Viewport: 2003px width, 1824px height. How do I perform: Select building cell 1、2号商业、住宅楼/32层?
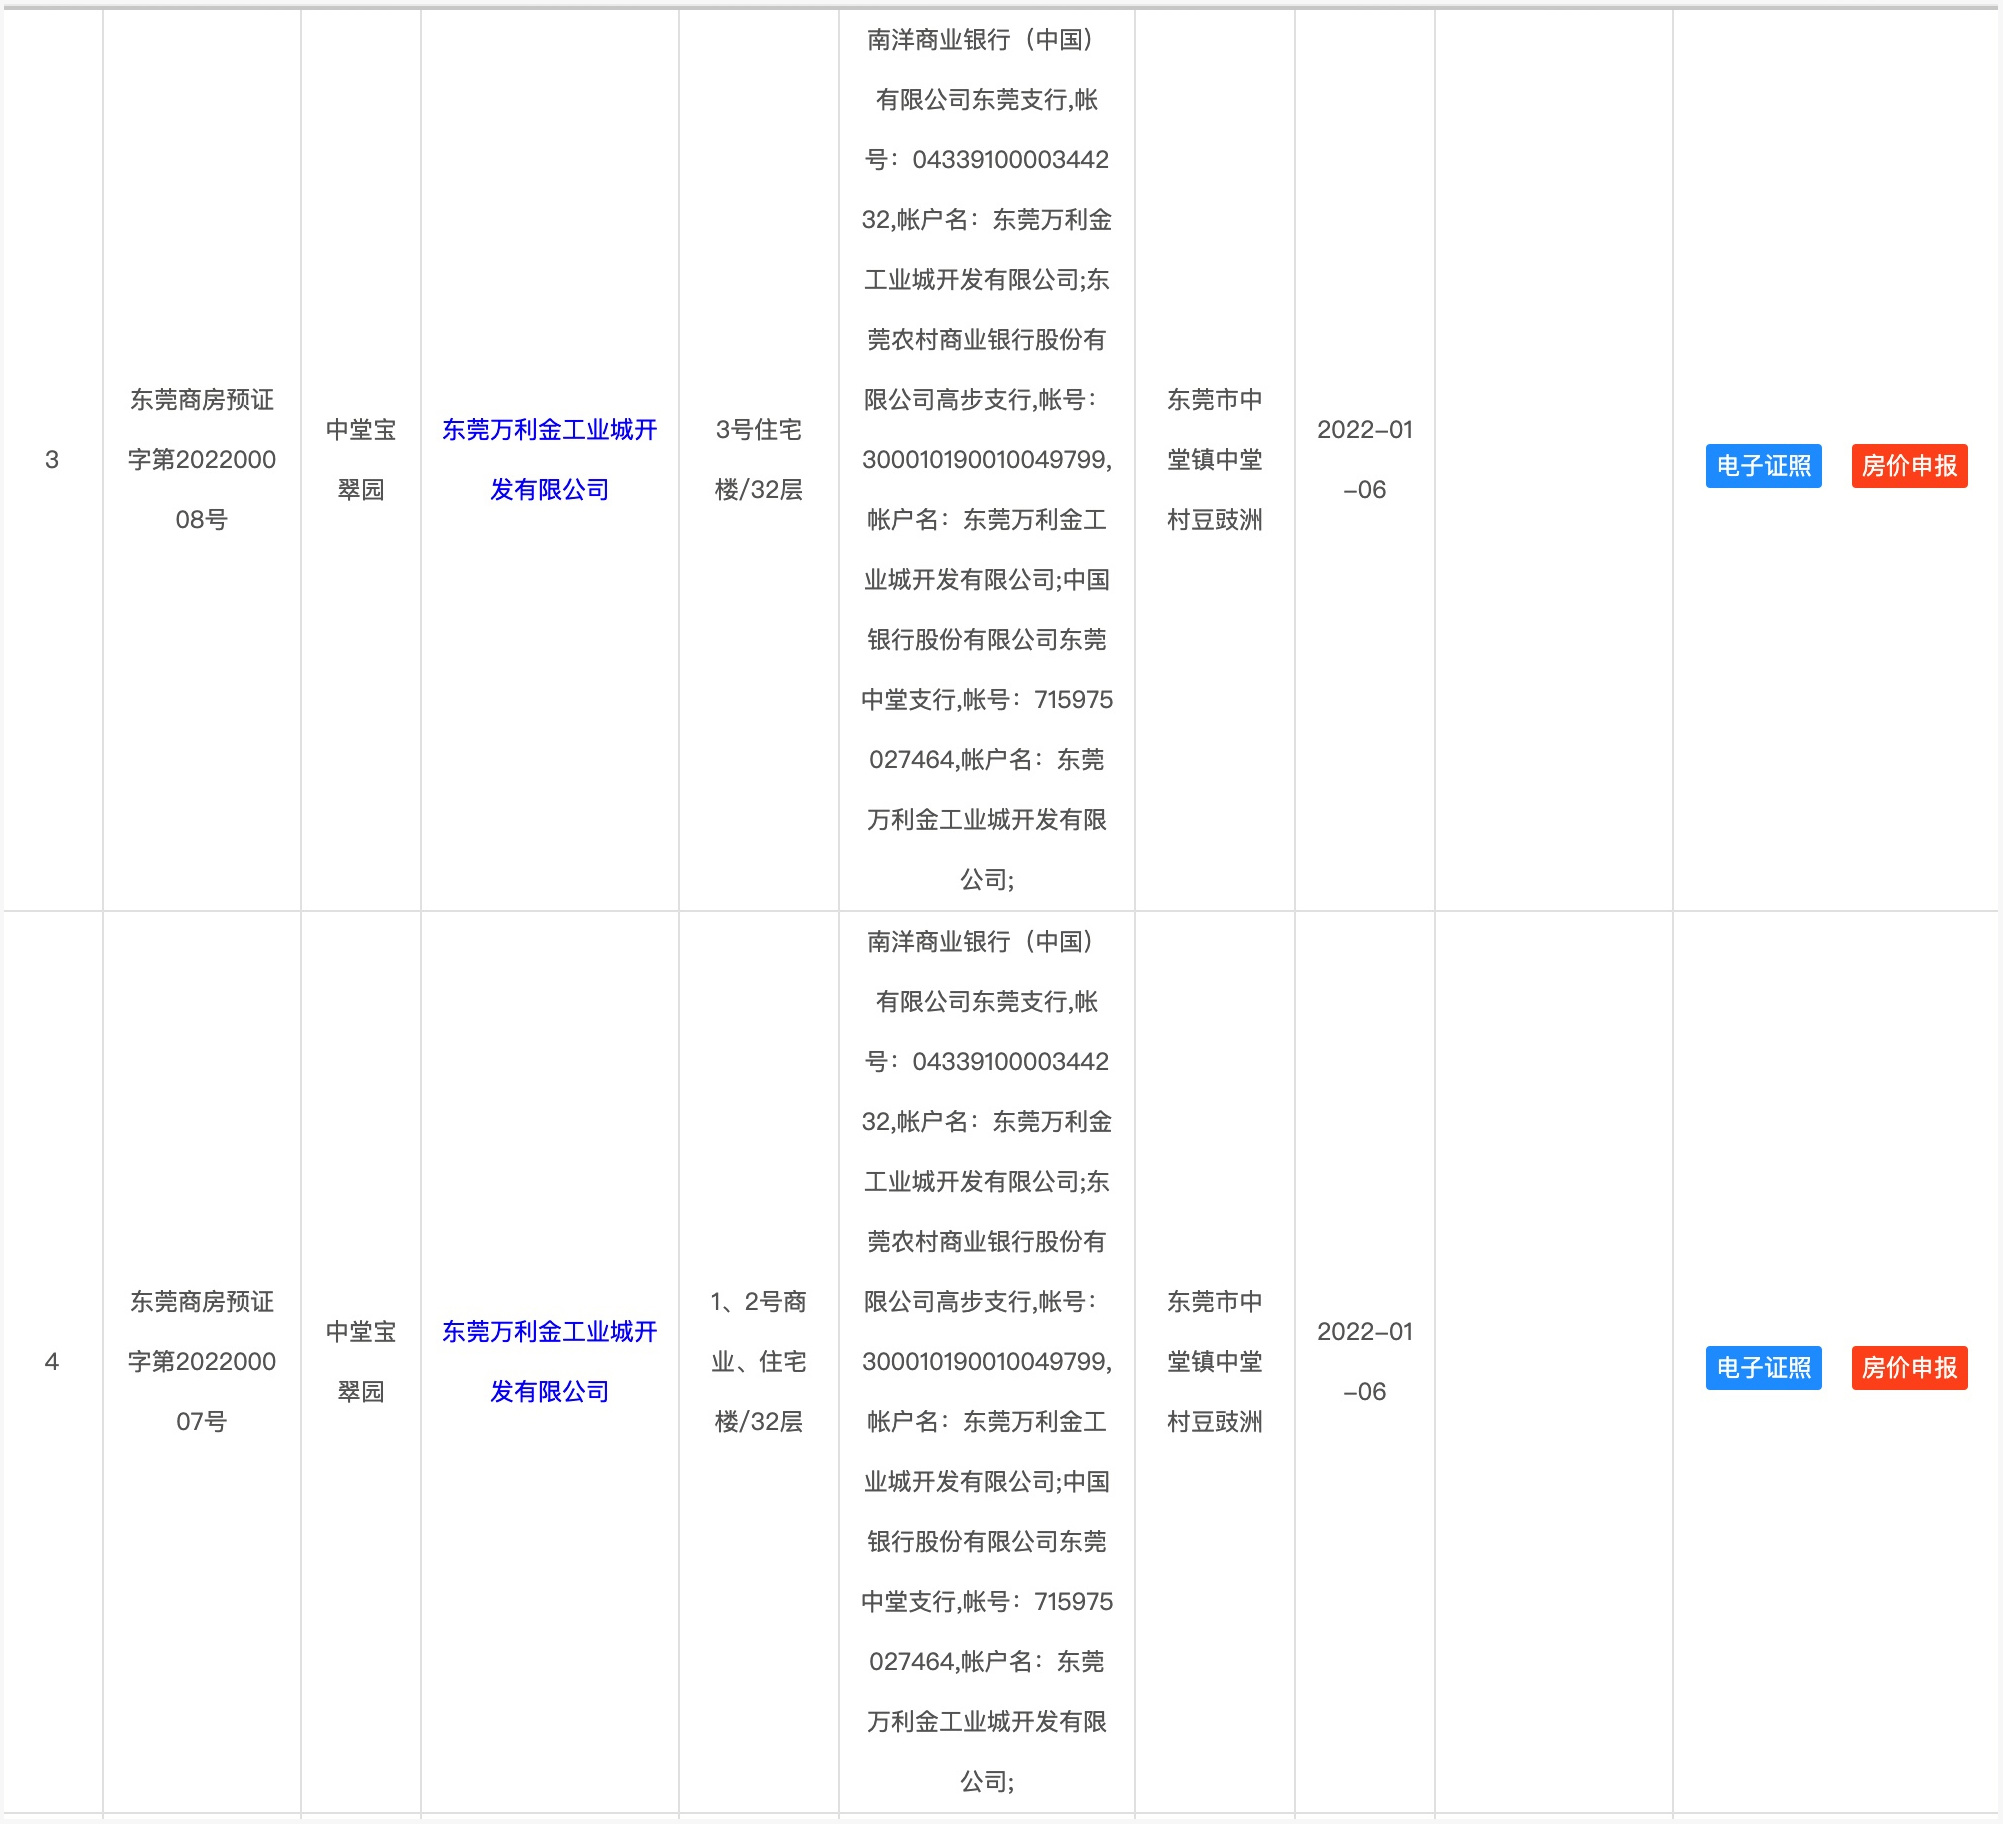[759, 1362]
